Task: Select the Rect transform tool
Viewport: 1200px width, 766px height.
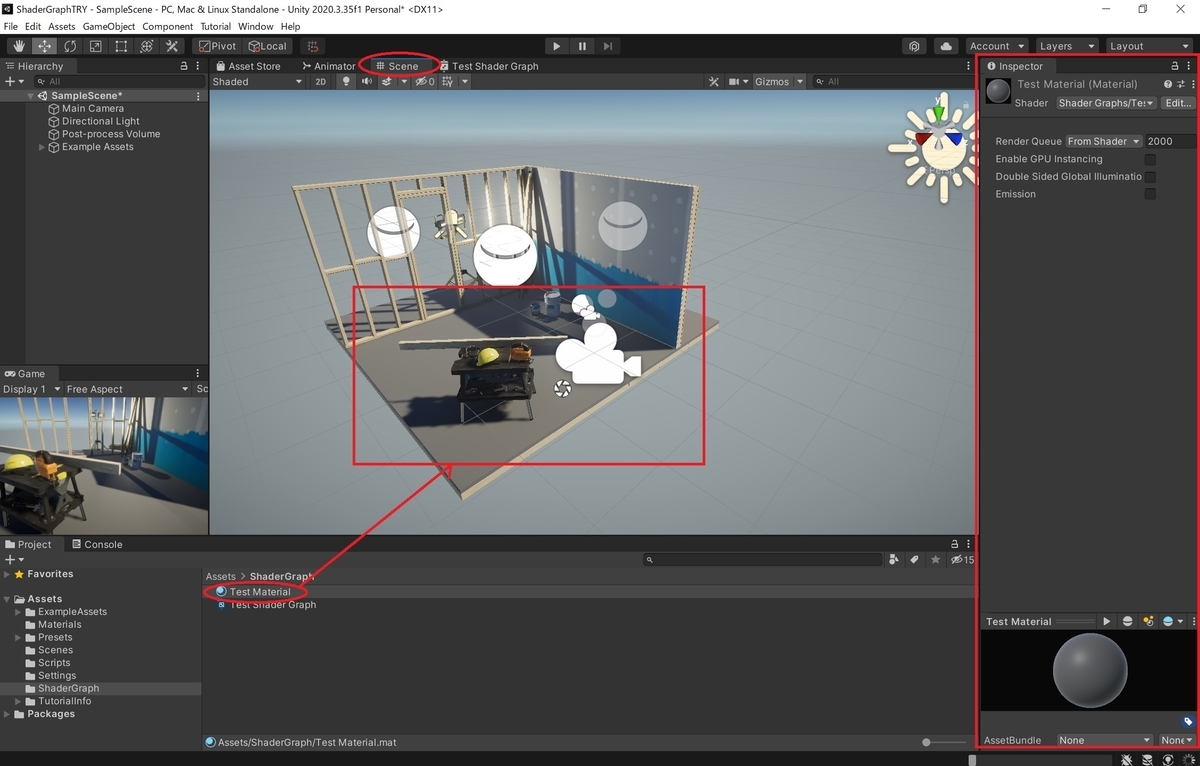Action: (121, 46)
